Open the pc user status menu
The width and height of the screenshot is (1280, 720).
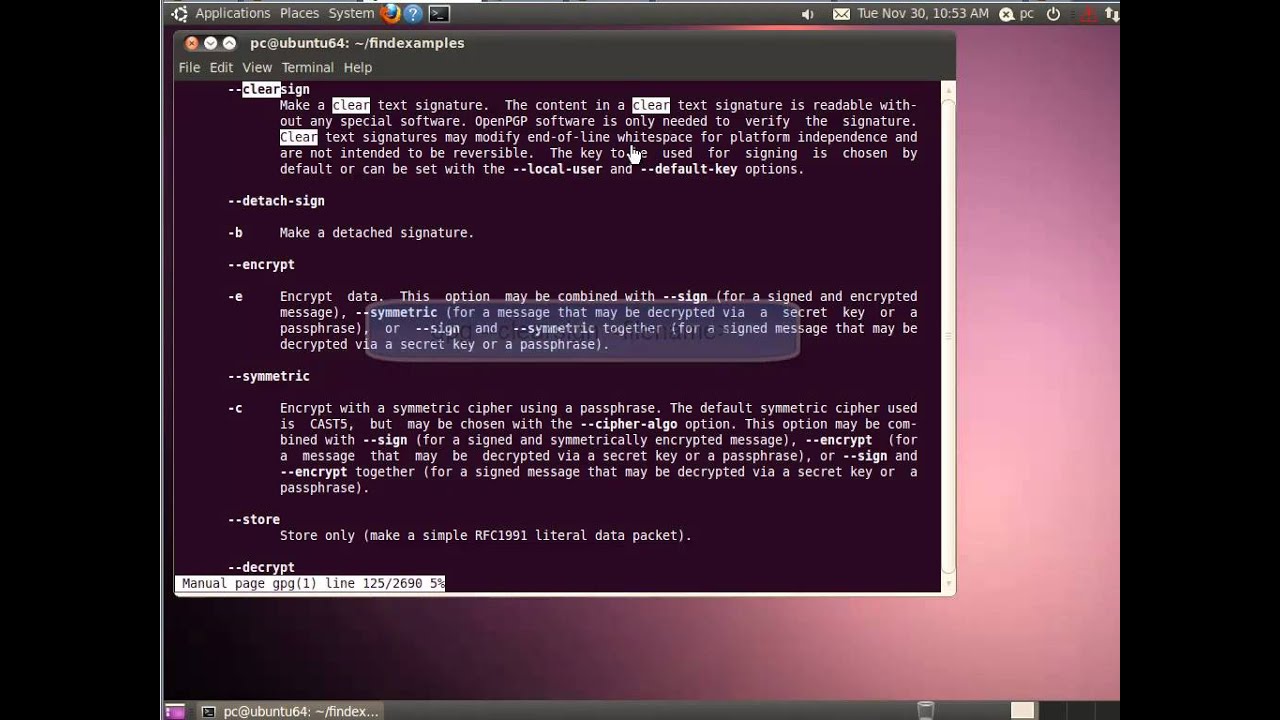pos(1016,14)
